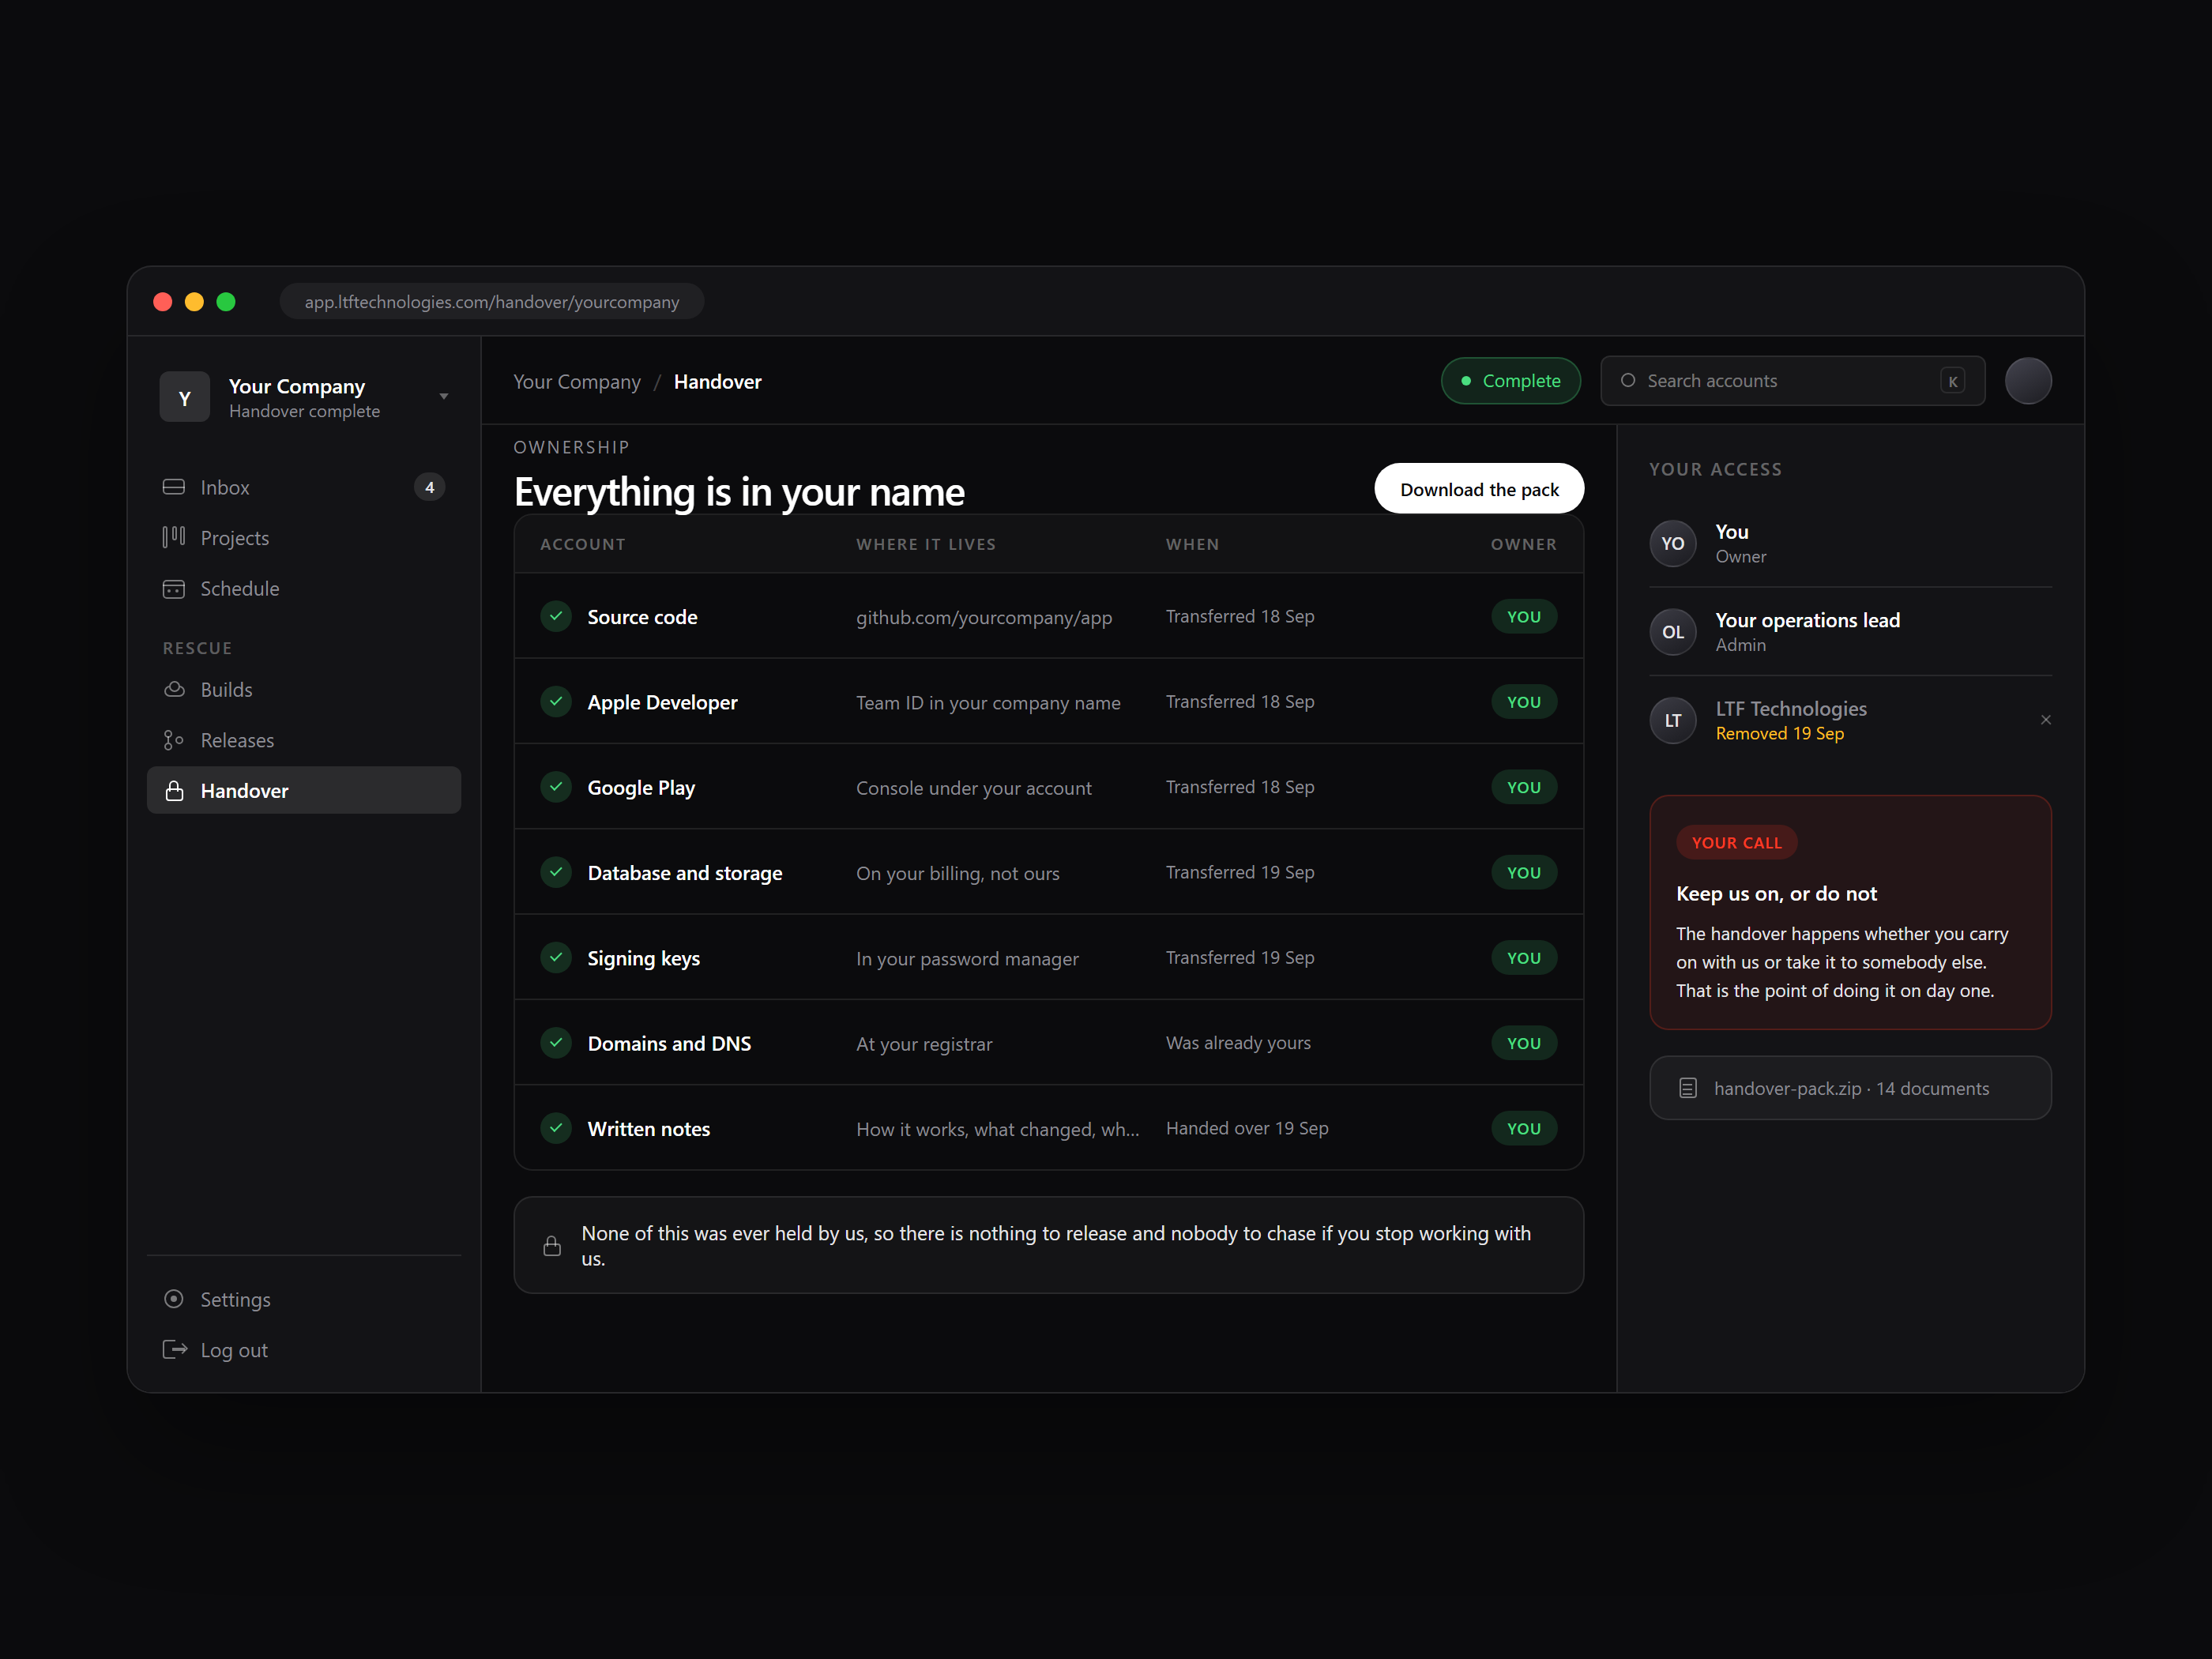The height and width of the screenshot is (1659, 2212).
Task: Click the browser address bar URL
Action: click(492, 302)
